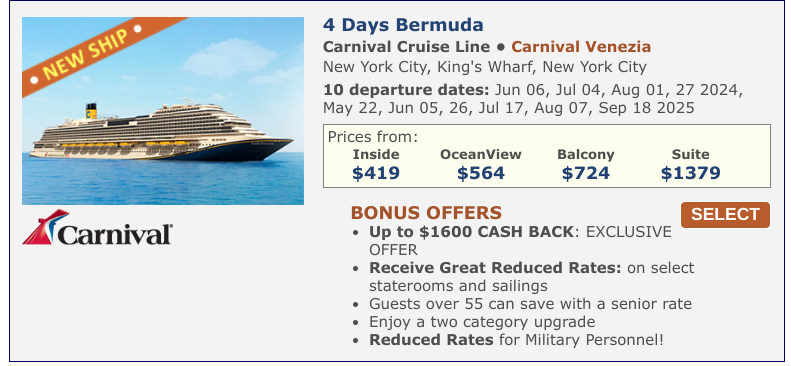
Task: Select the Inside price $419
Action: pyautogui.click(x=376, y=173)
